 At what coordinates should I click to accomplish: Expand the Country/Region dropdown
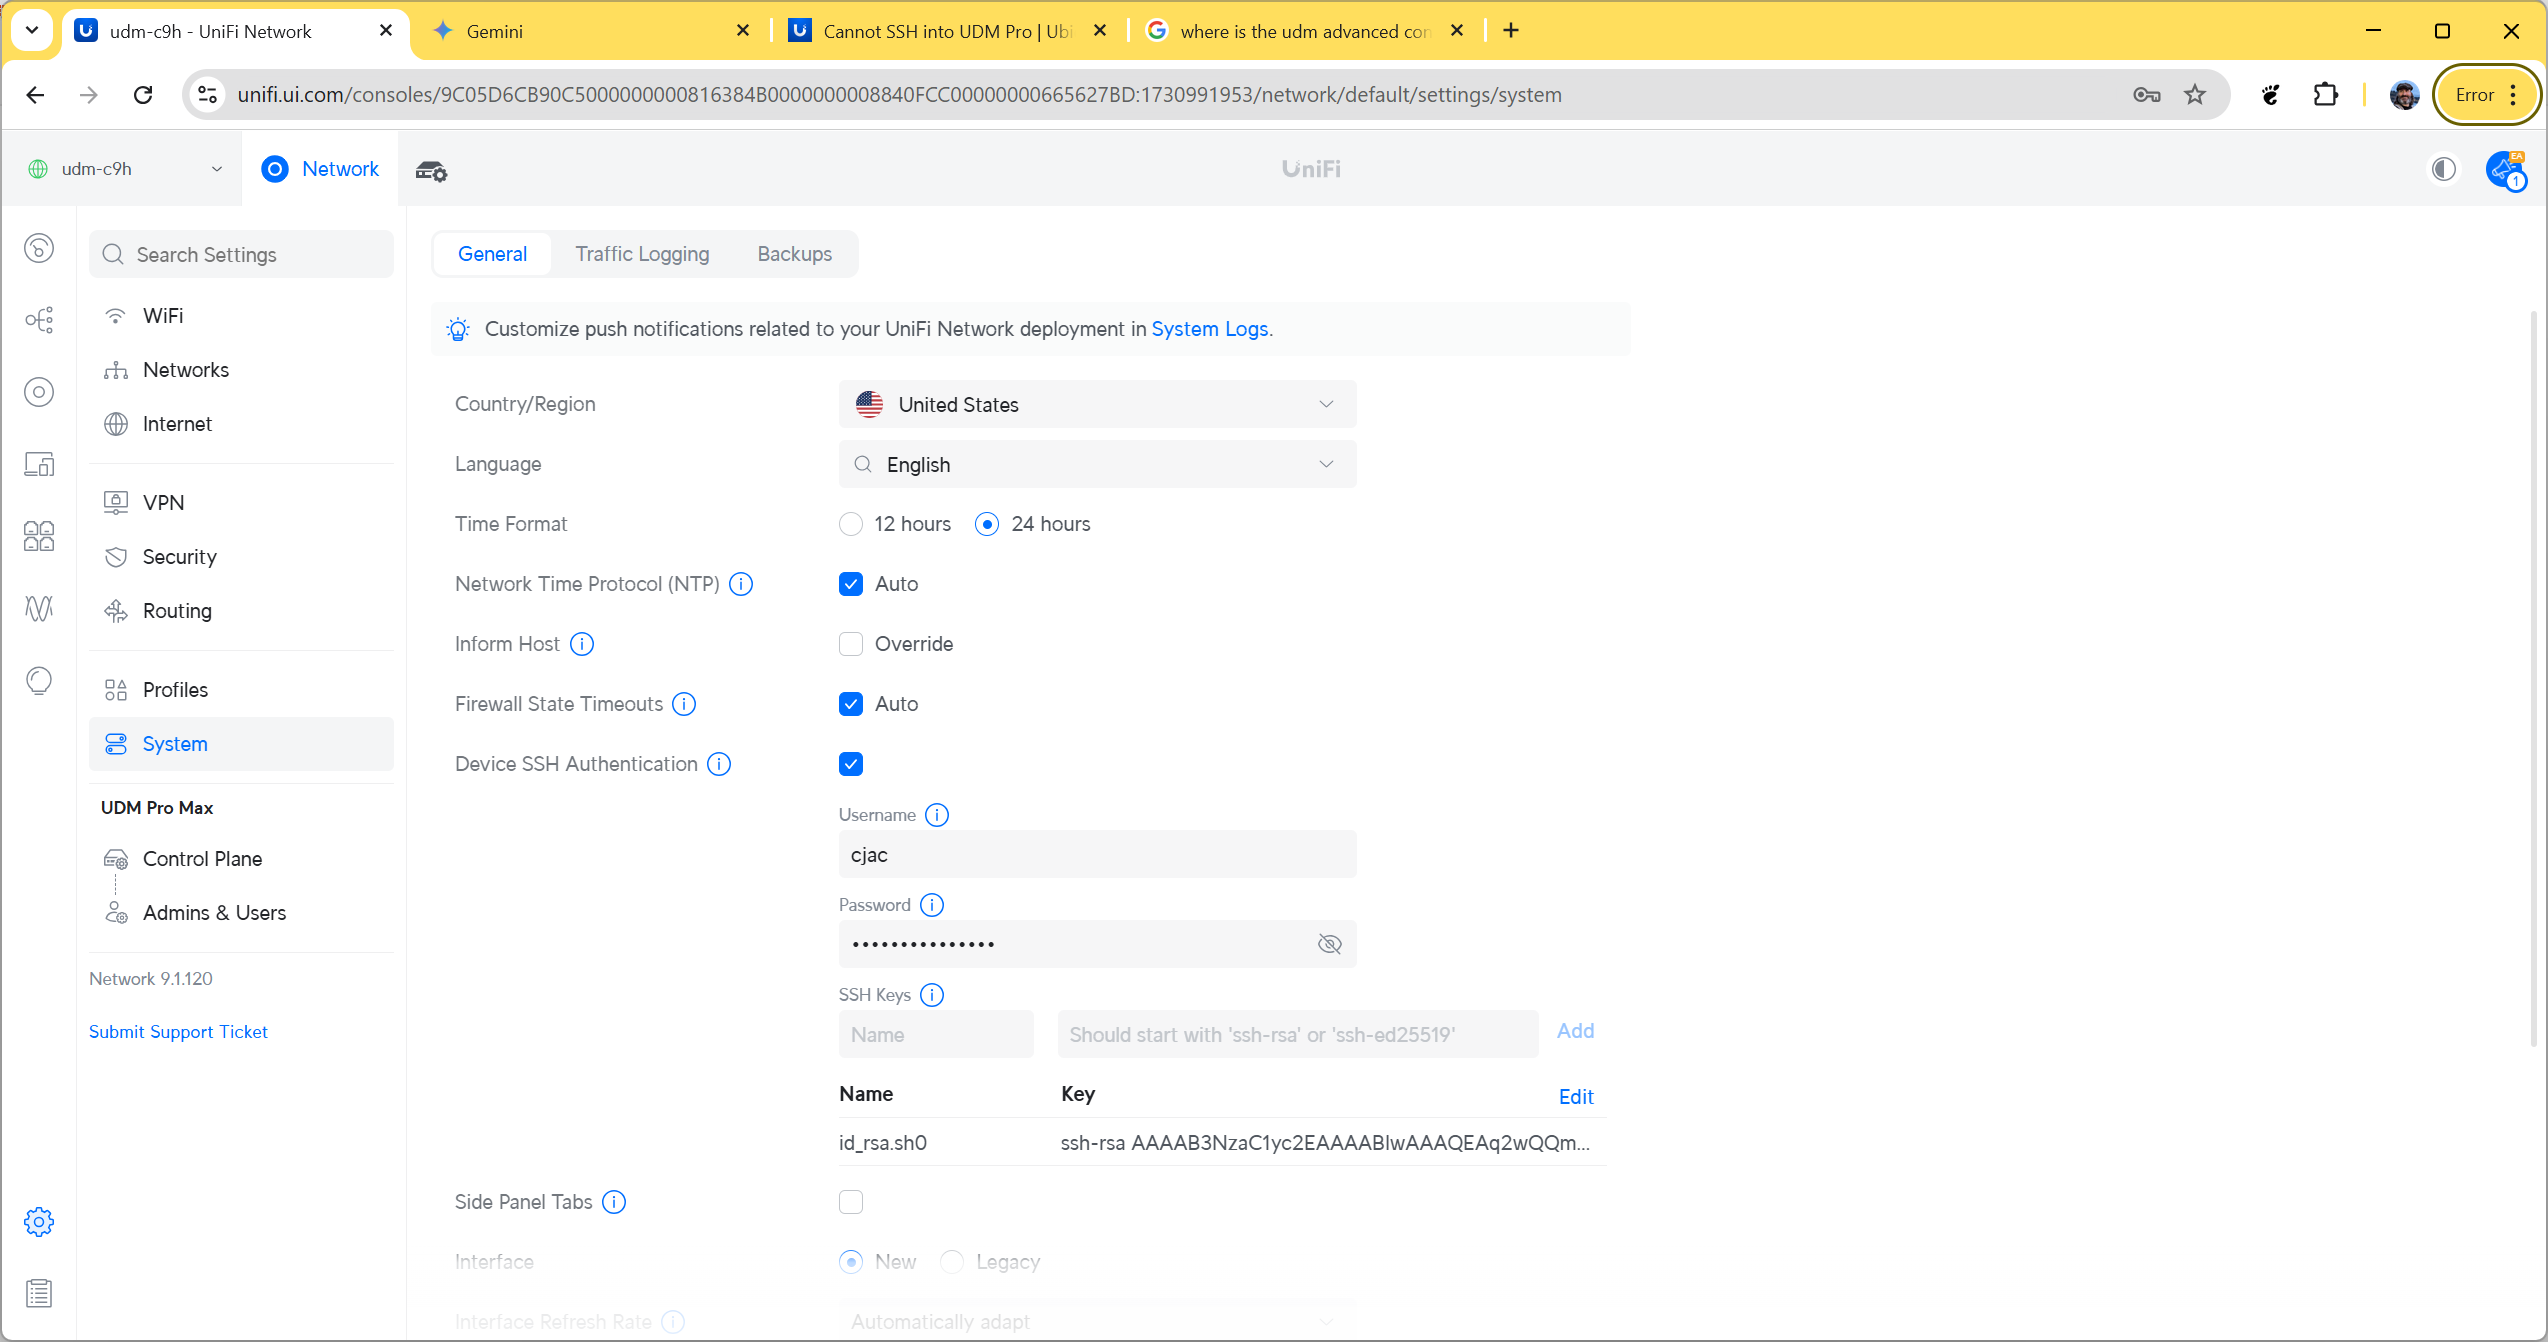(1097, 404)
